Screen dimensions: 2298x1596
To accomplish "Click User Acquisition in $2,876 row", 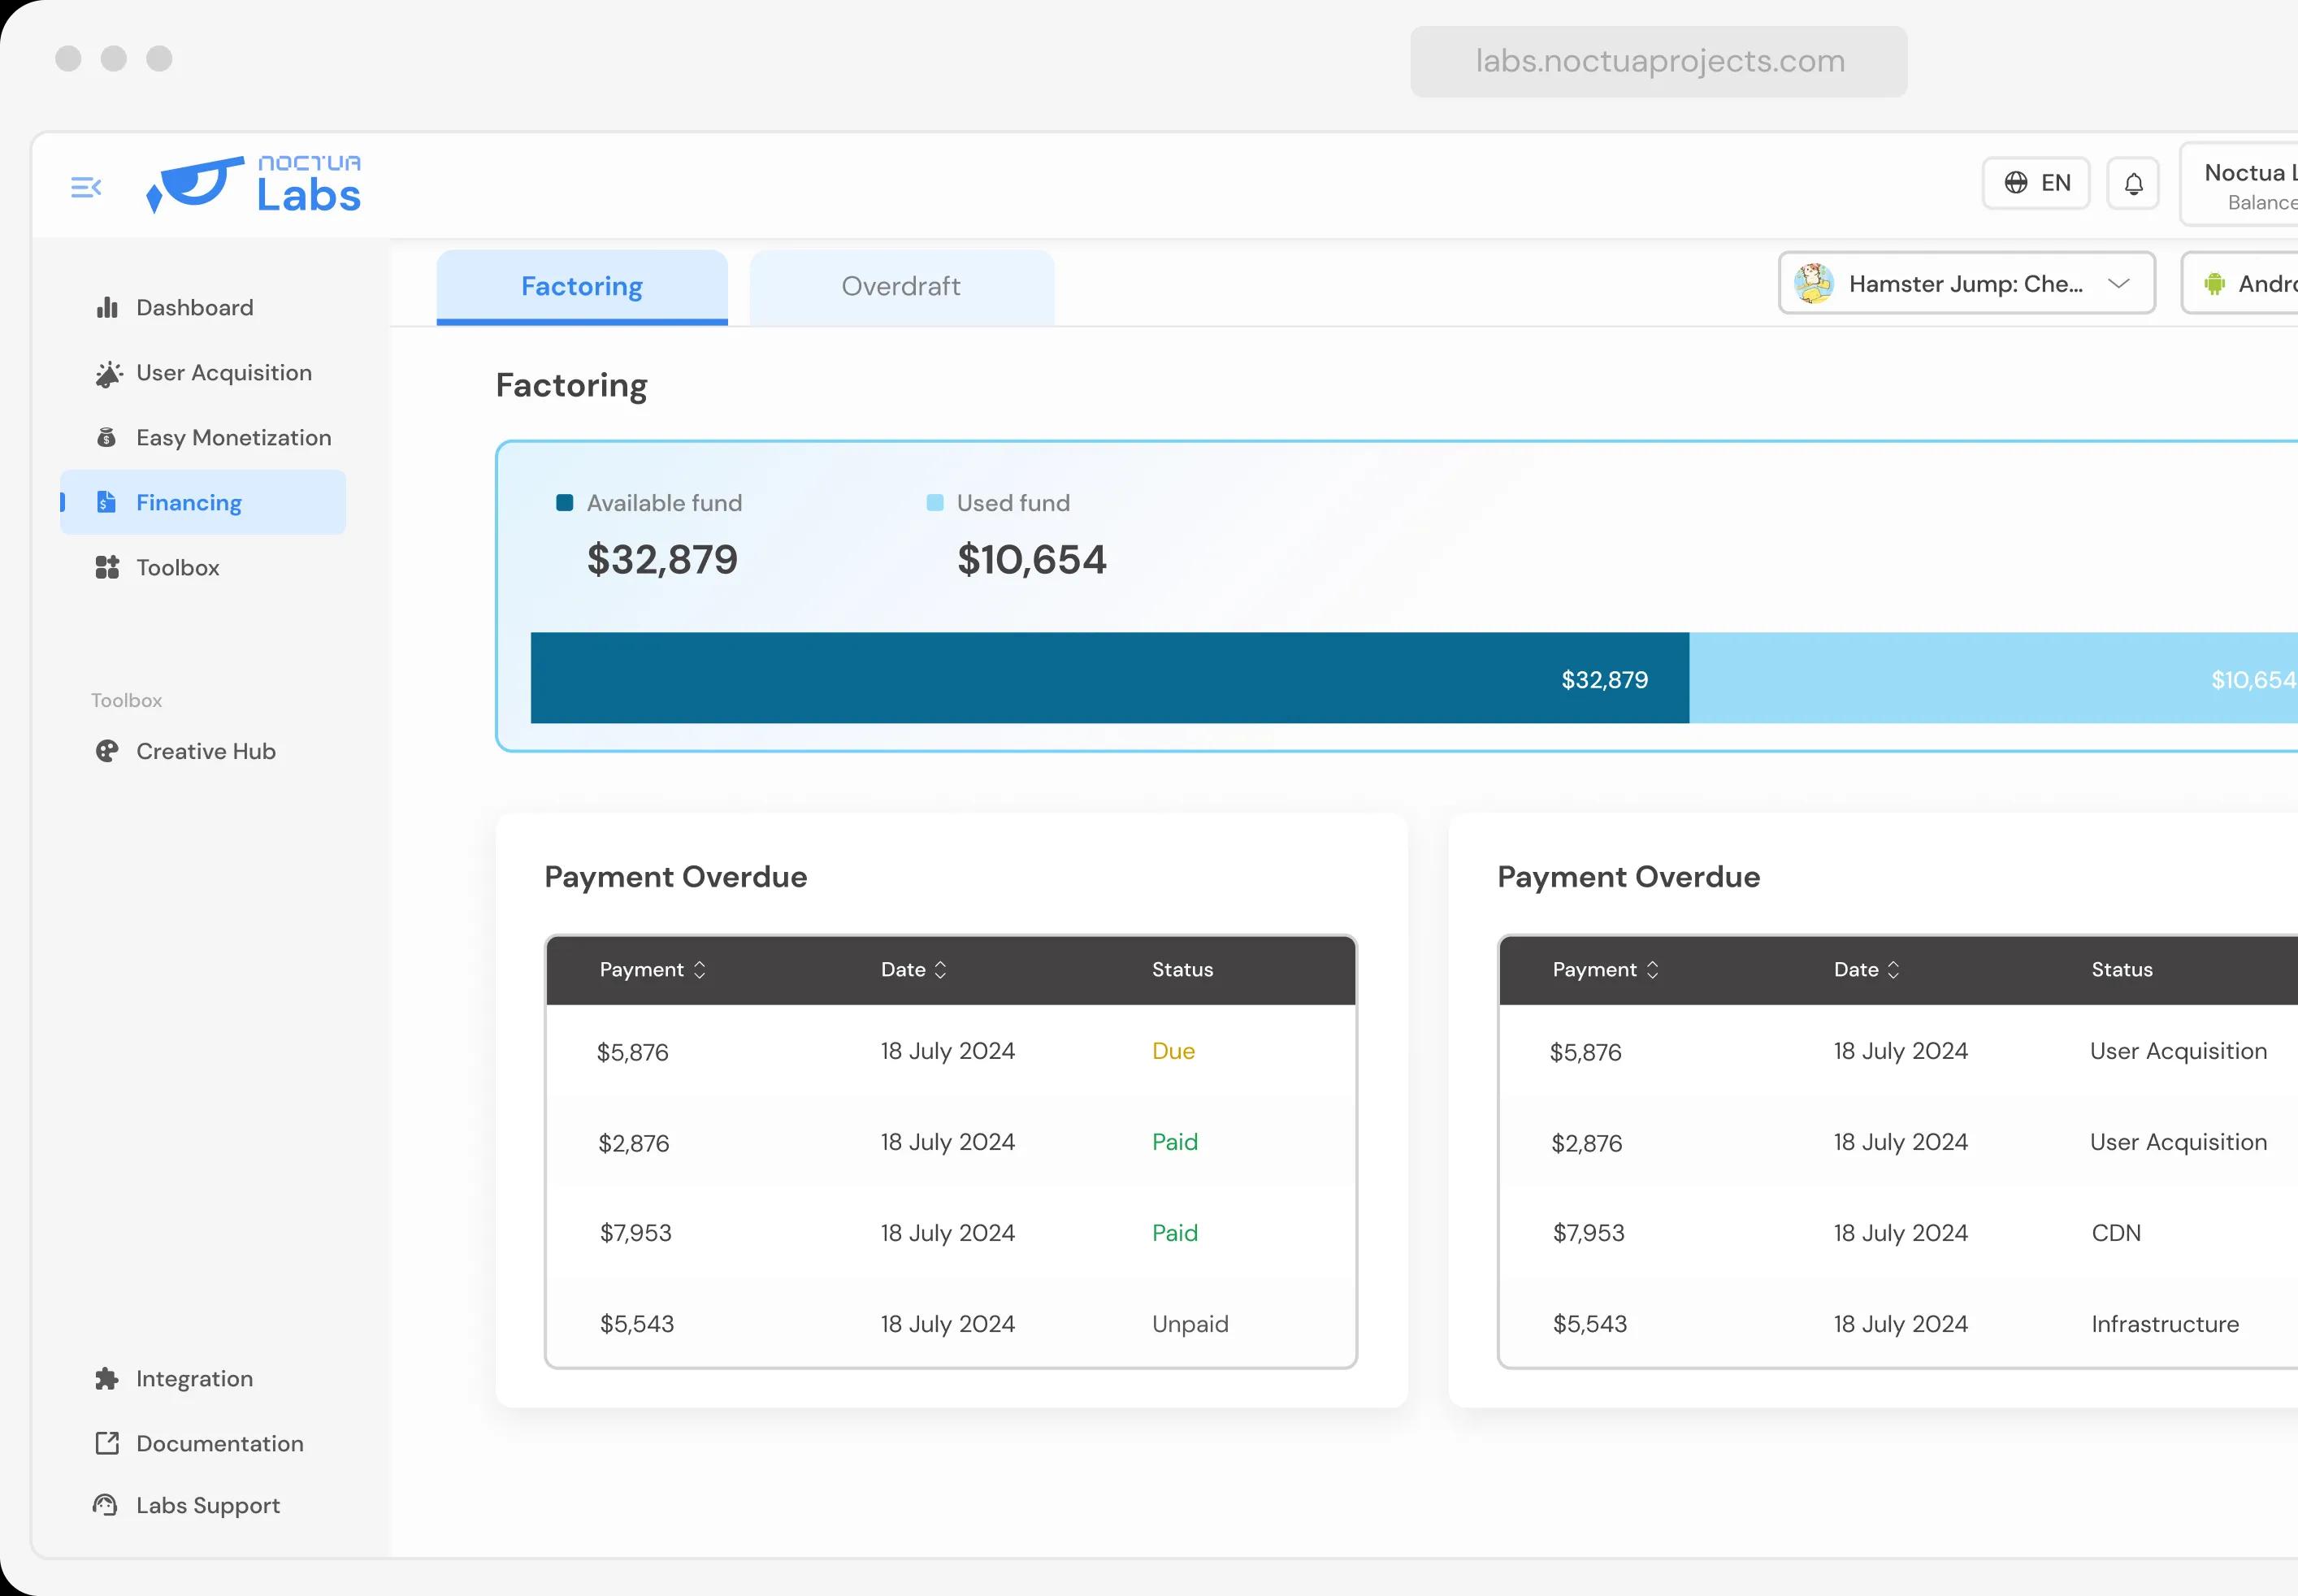I will [x=2178, y=1142].
